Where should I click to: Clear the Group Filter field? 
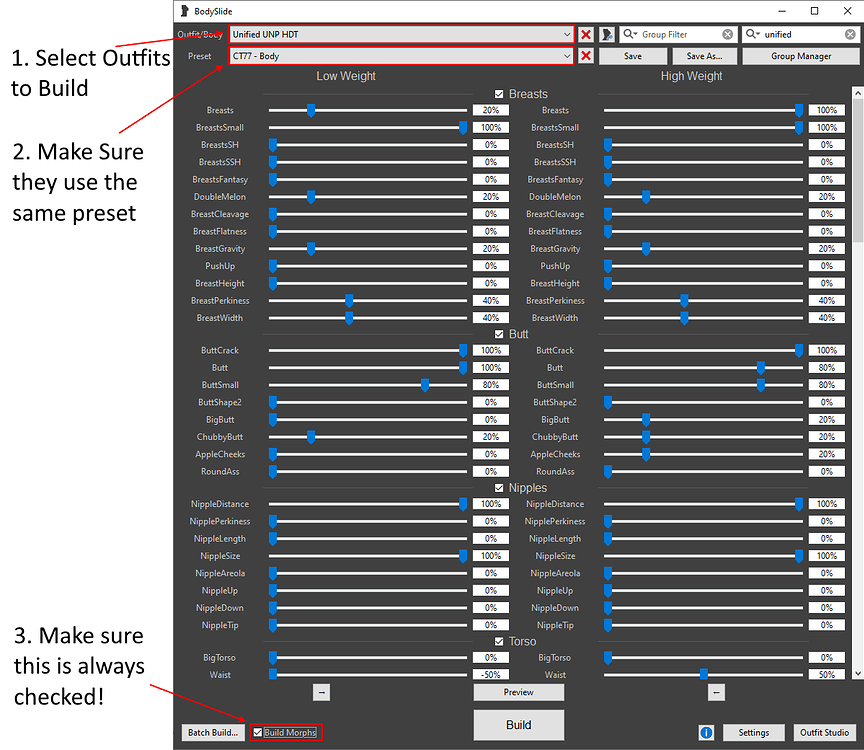tap(727, 35)
